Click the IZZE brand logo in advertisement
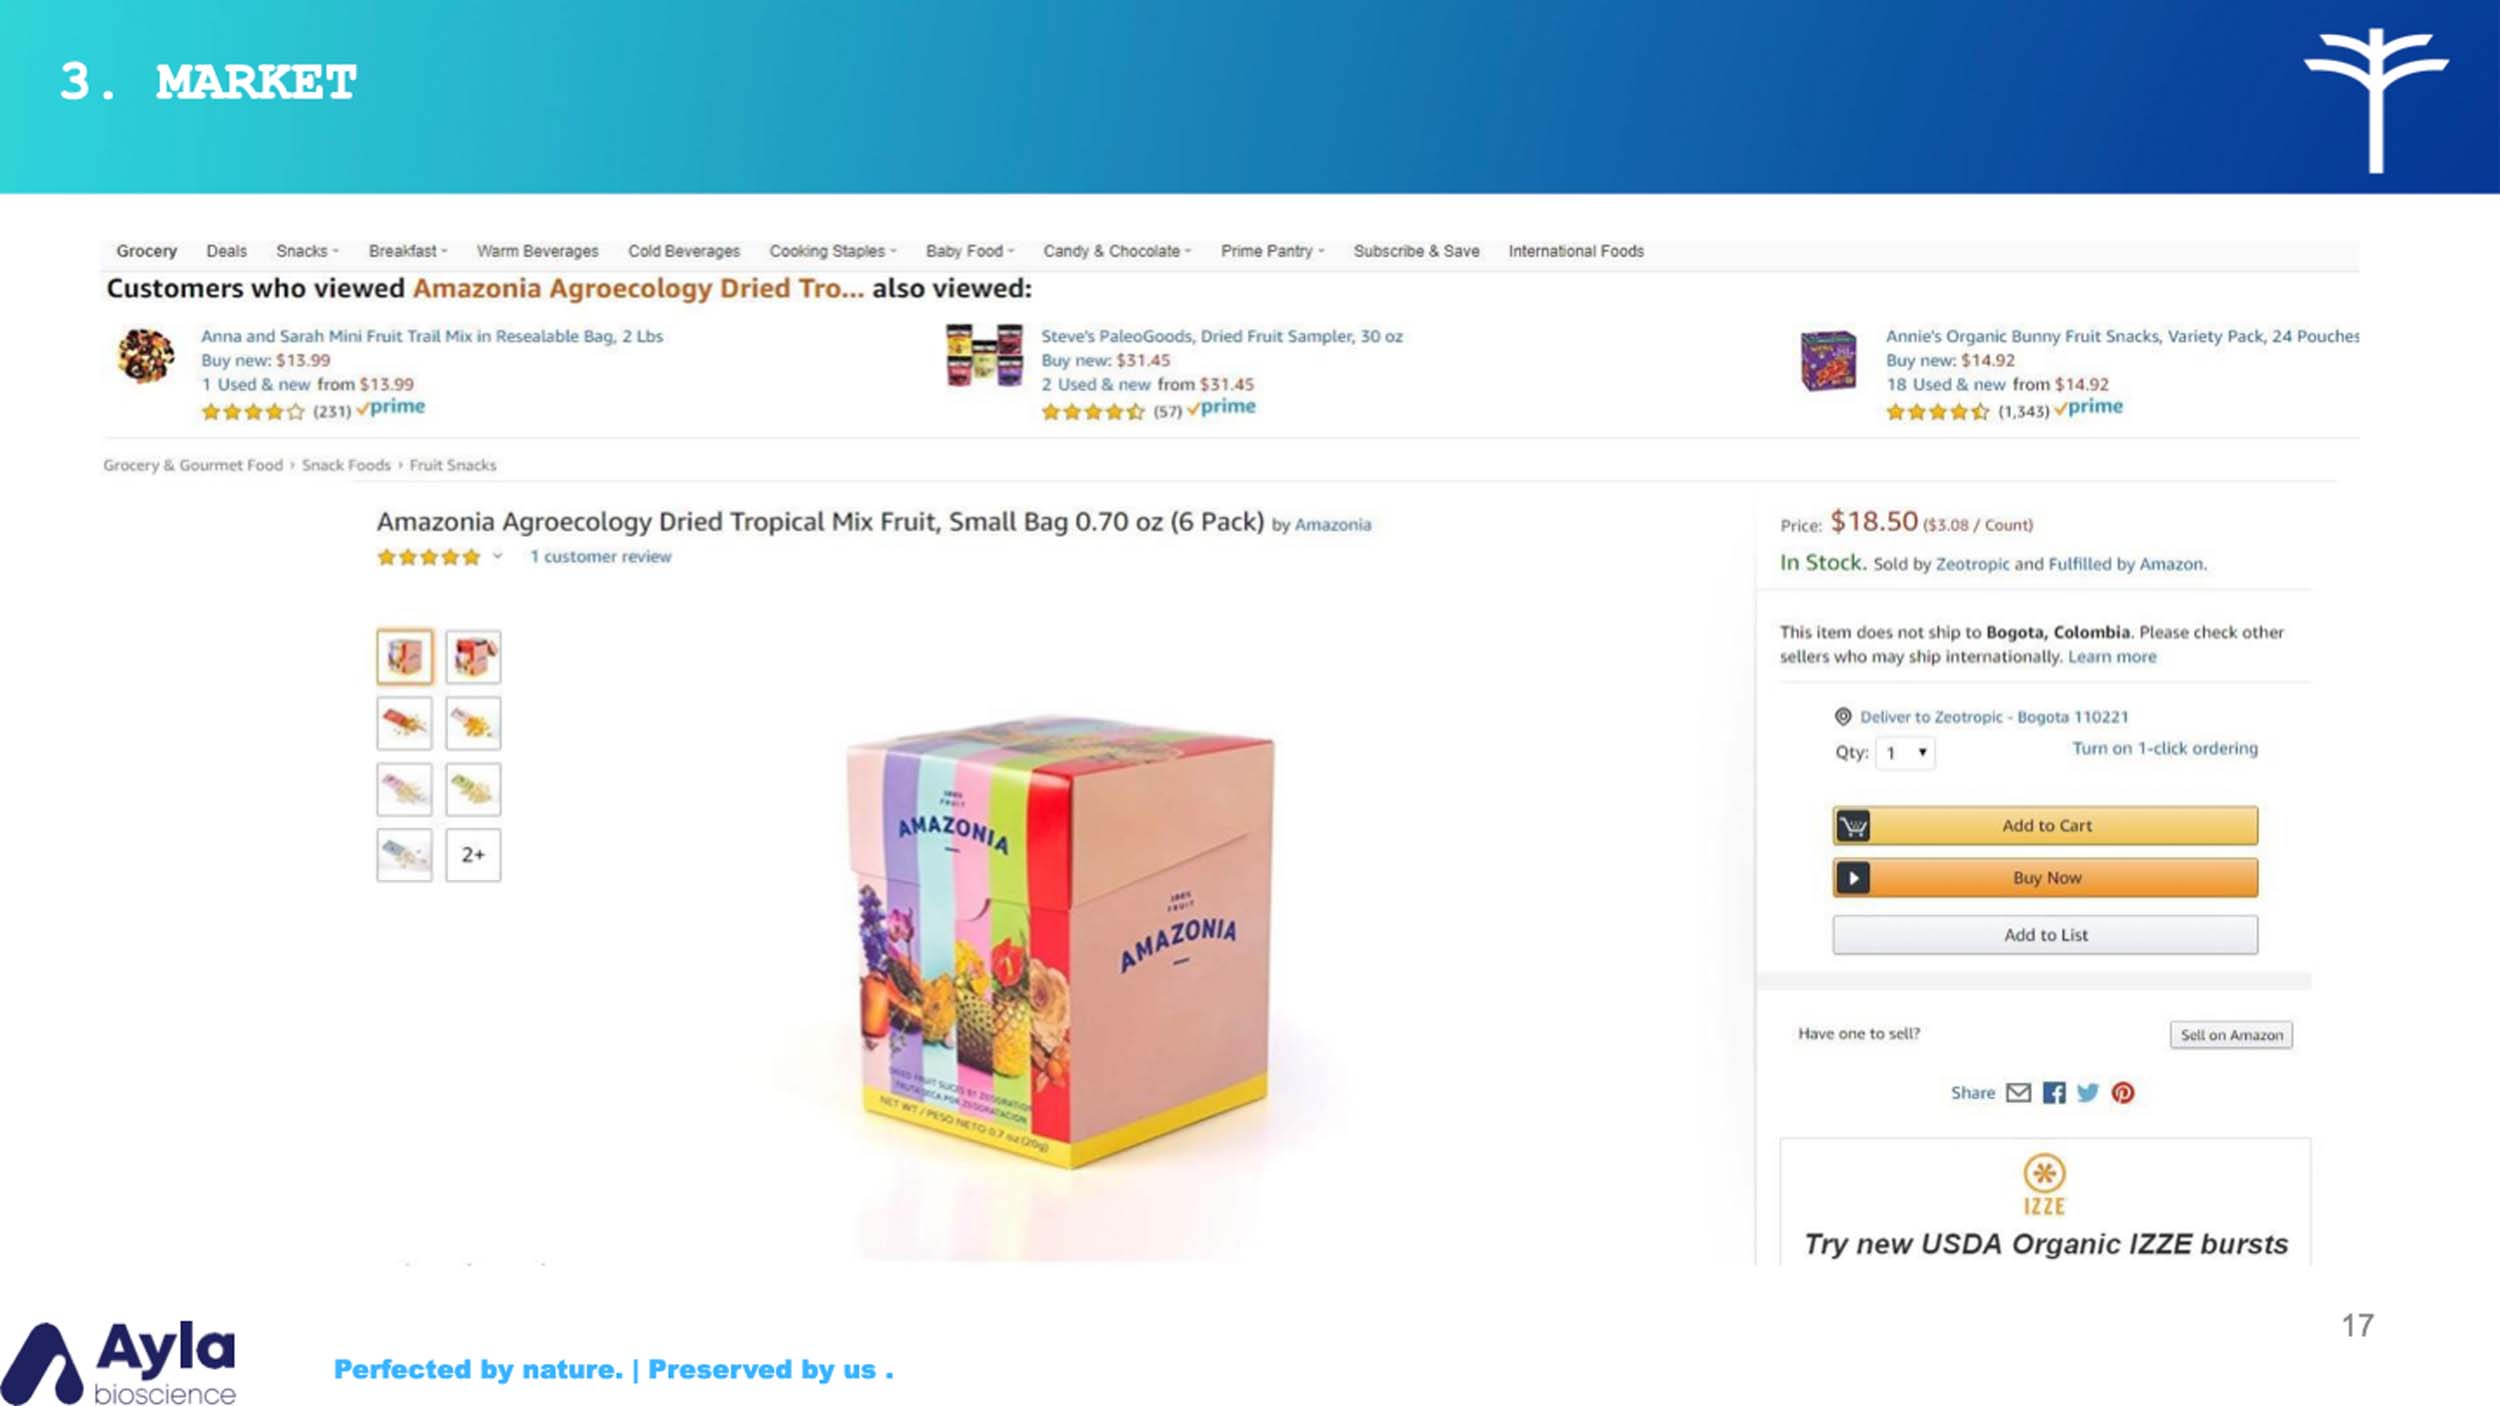 2044,1185
